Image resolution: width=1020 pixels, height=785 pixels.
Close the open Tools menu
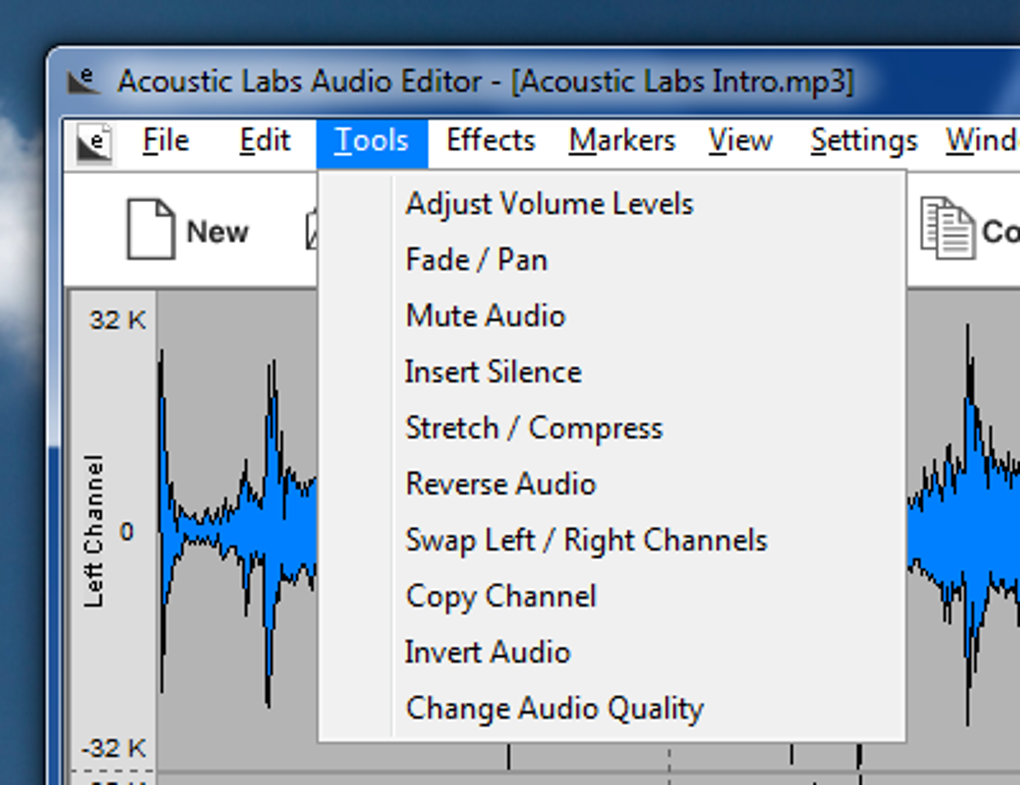pyautogui.click(x=372, y=142)
